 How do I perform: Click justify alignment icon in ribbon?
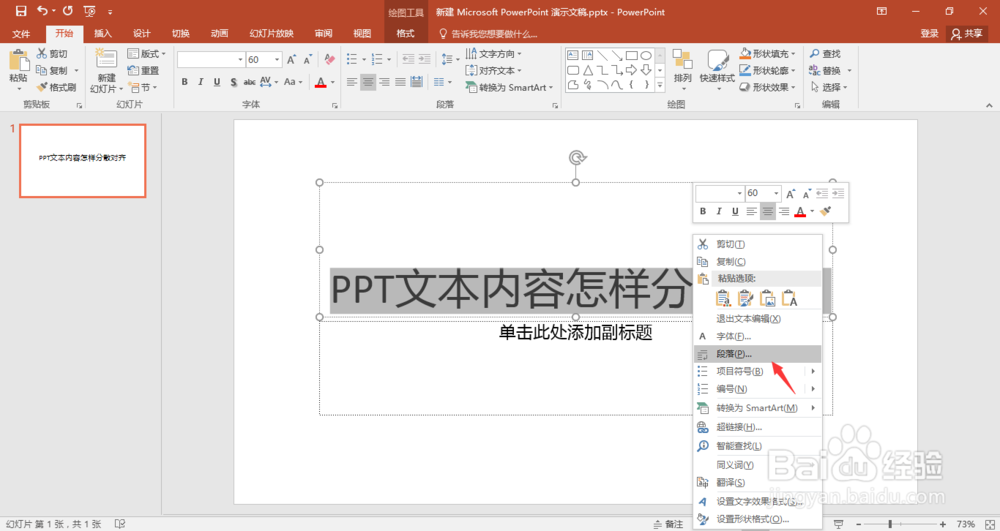point(400,82)
